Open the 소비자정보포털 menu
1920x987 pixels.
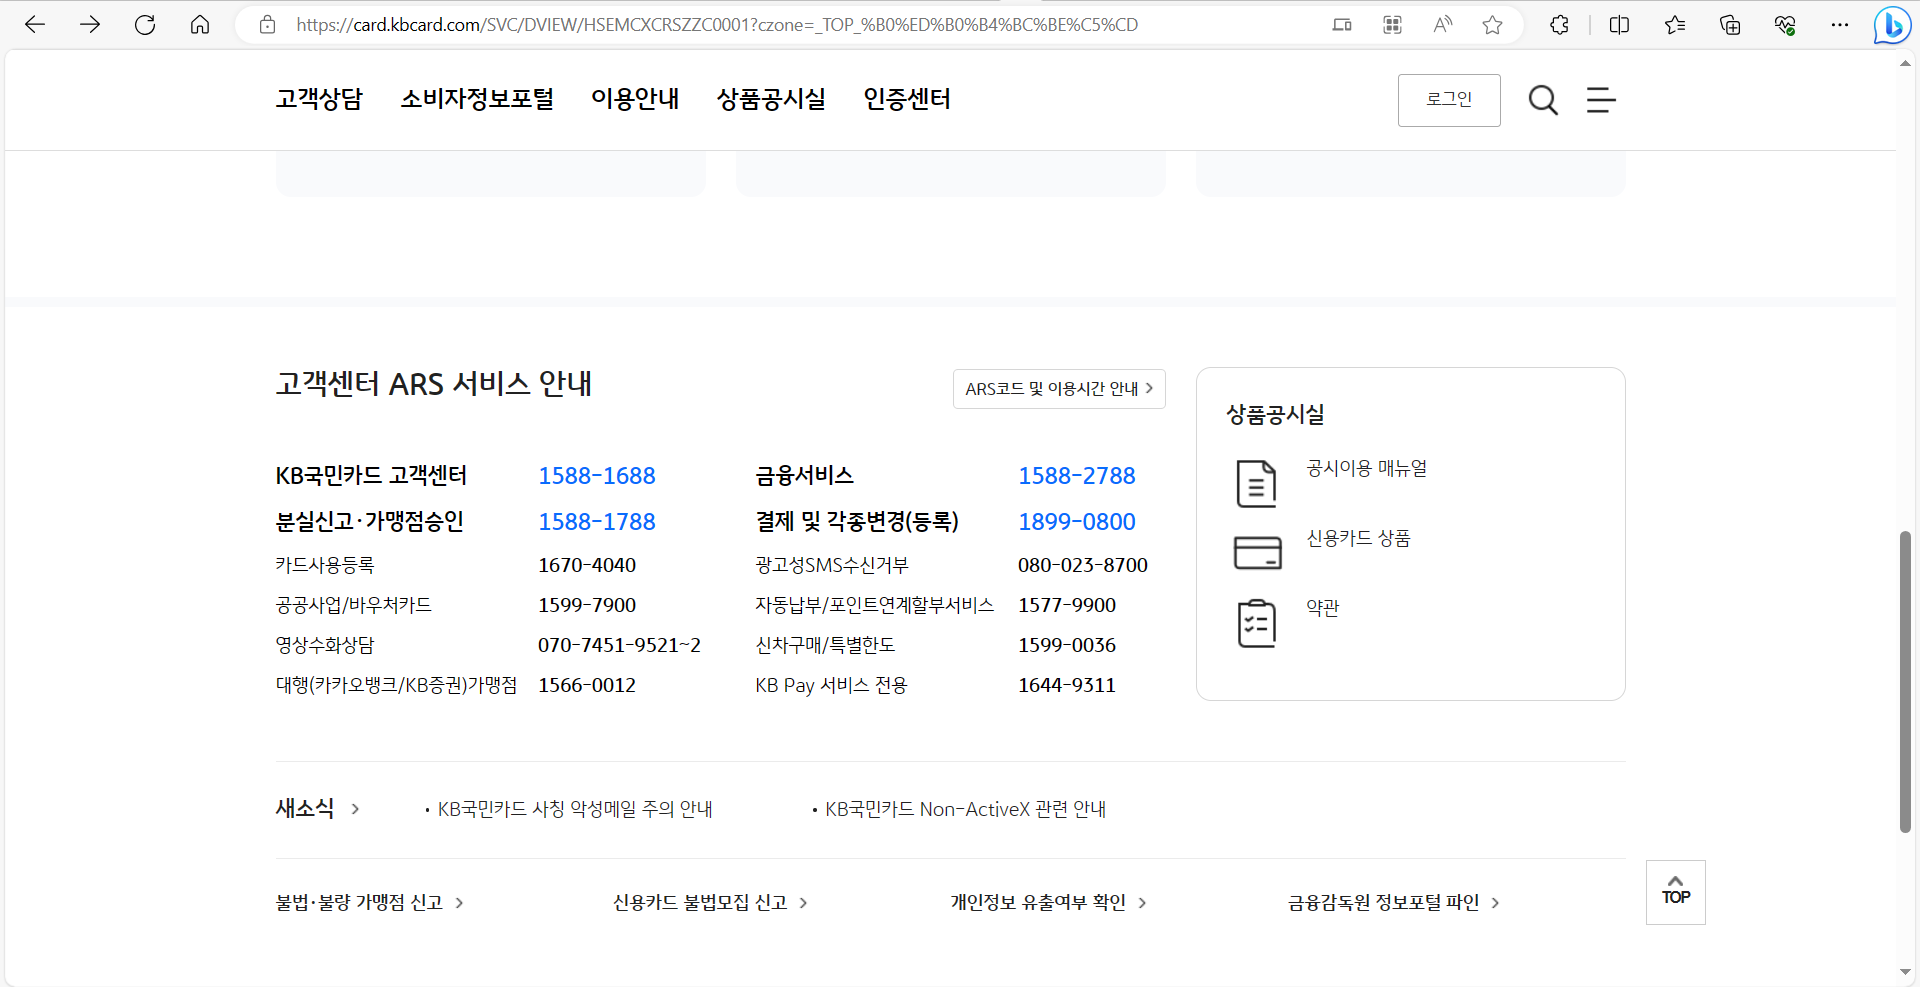(477, 99)
